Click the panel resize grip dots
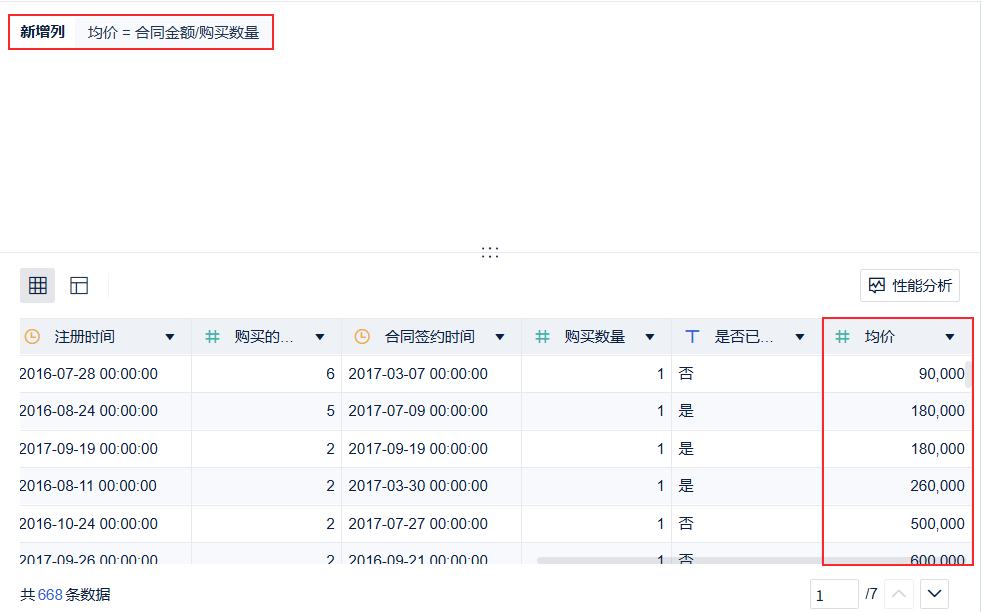 (490, 252)
